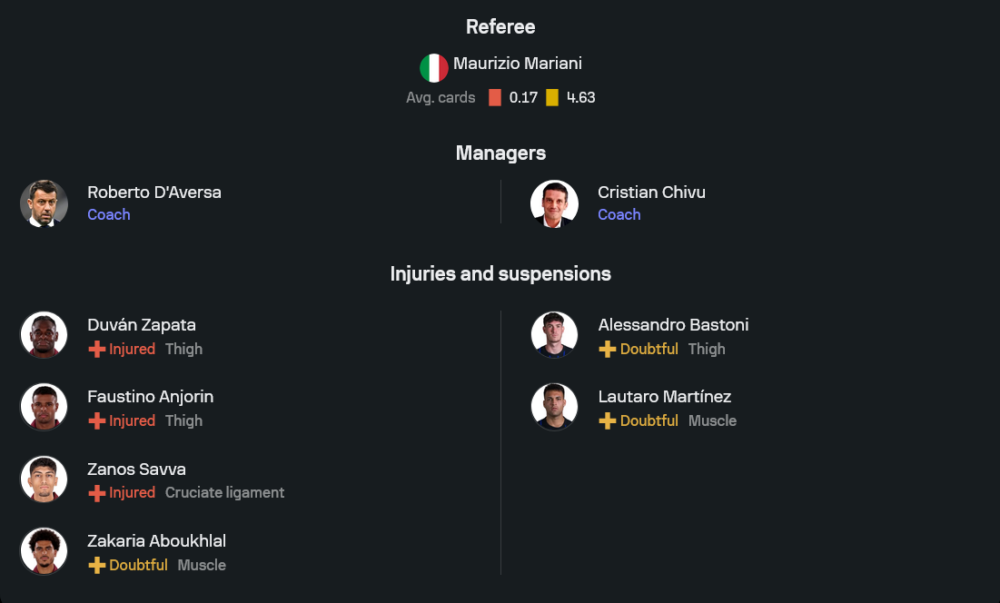Open manager Roberto D'Aversa's page
The image size is (1000, 603).
[154, 192]
